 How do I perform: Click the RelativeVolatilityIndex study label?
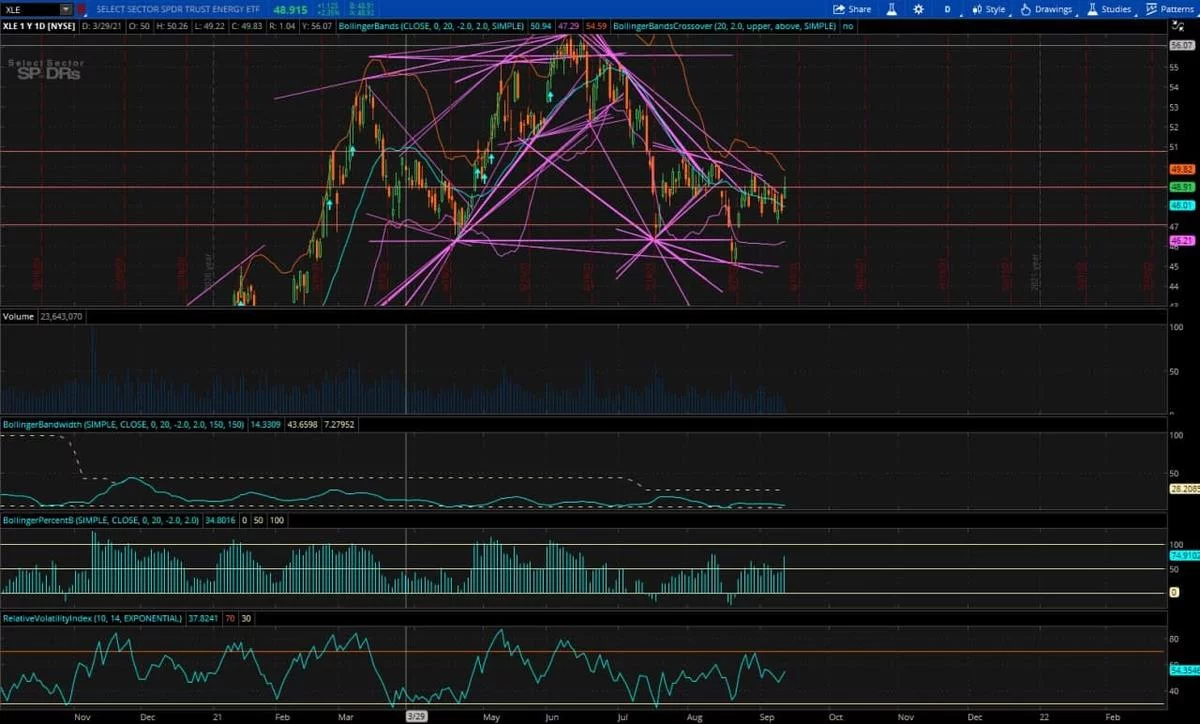[92, 618]
